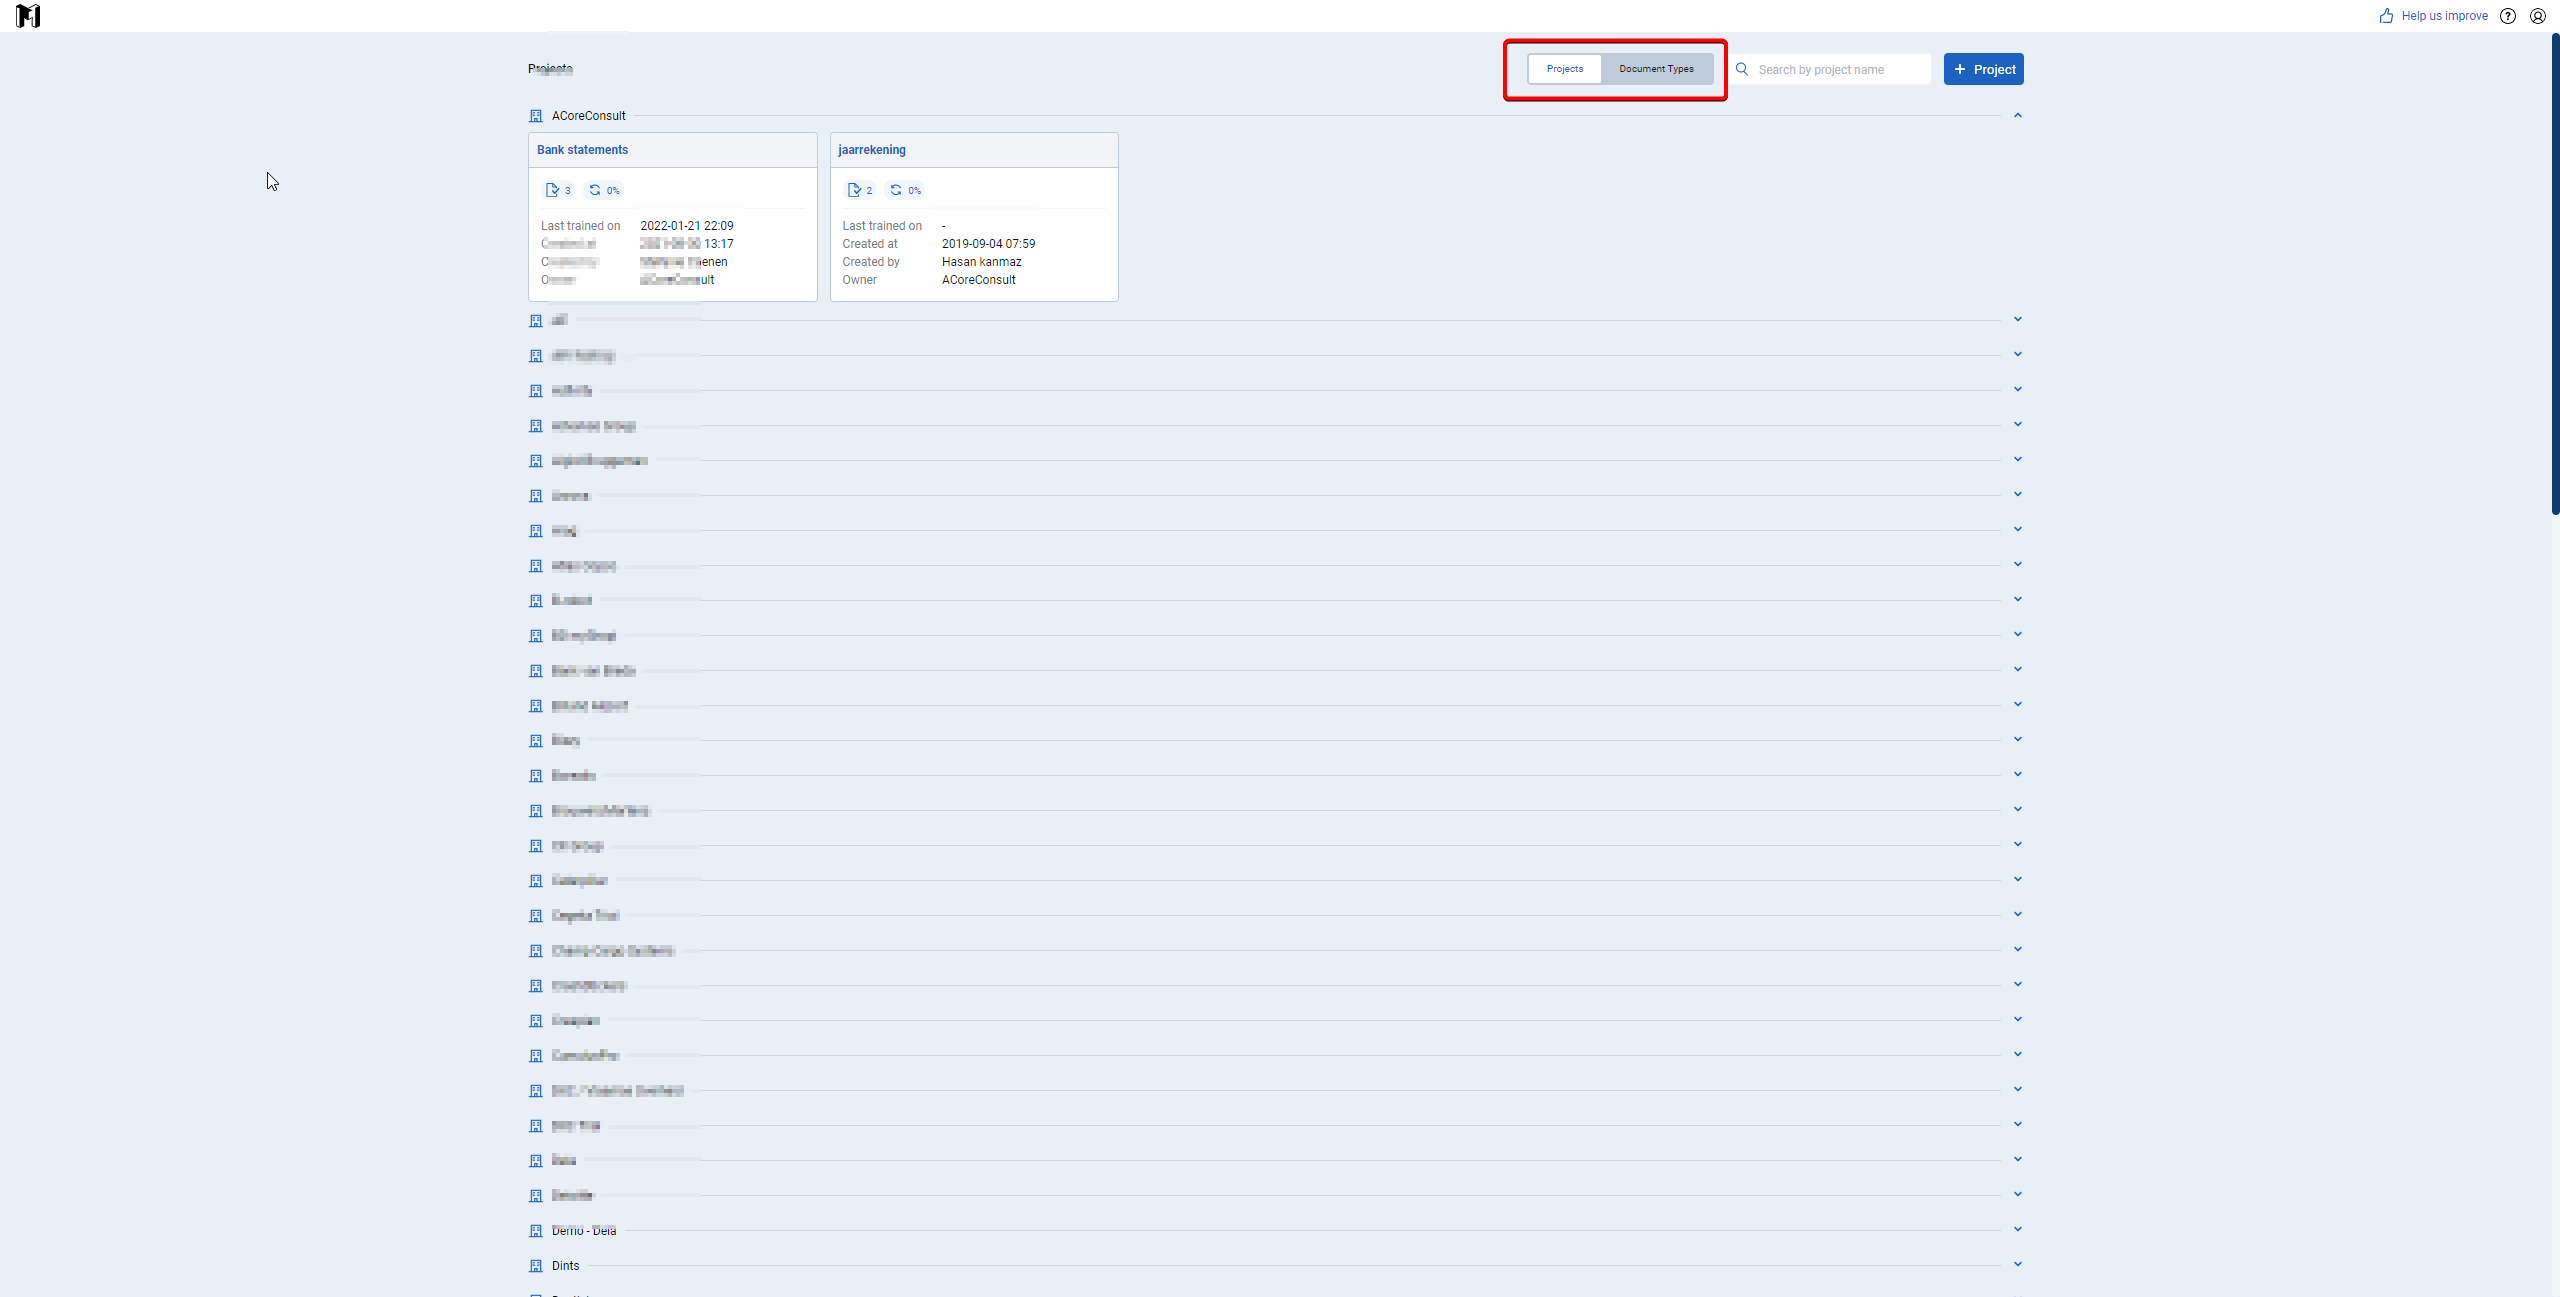
Task: Click the document count icon on jaarrekening card
Action: (854, 190)
